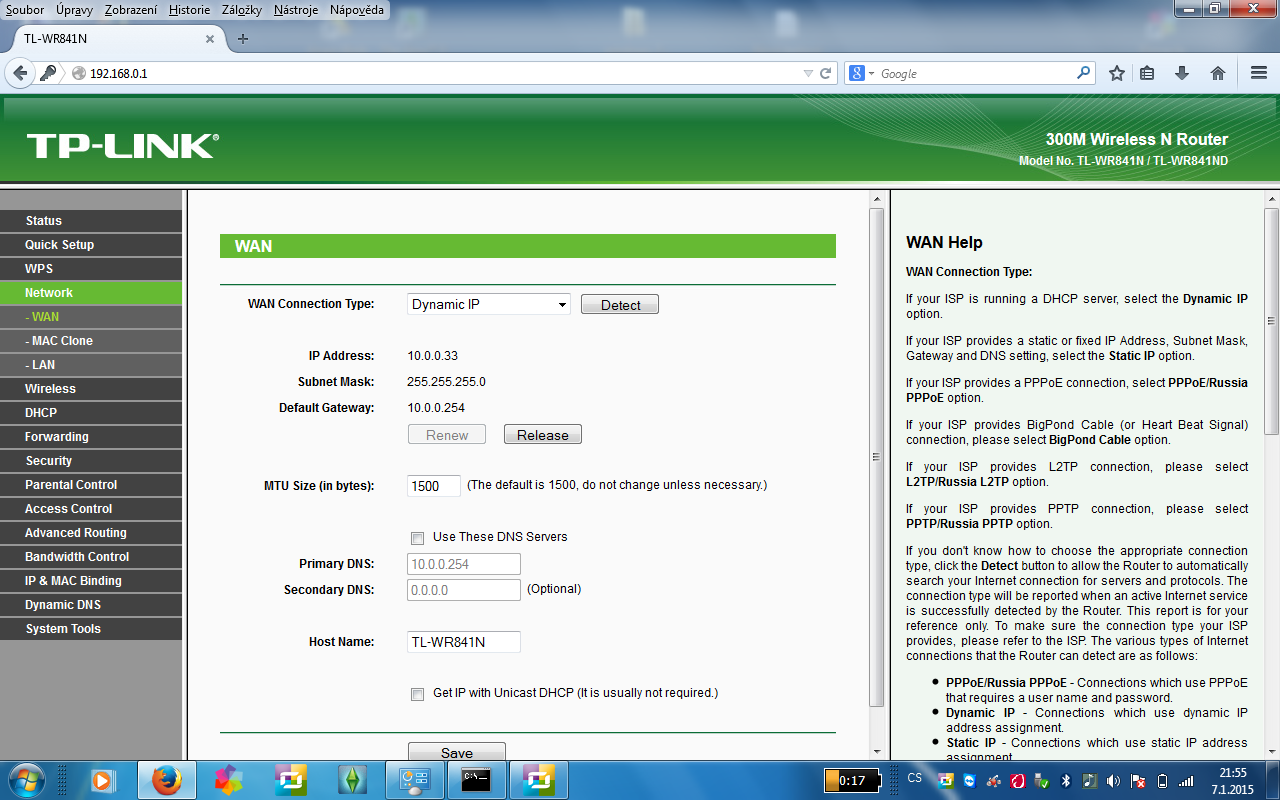Open Parental Control settings
Screen dimensions: 1280x800
91,485
